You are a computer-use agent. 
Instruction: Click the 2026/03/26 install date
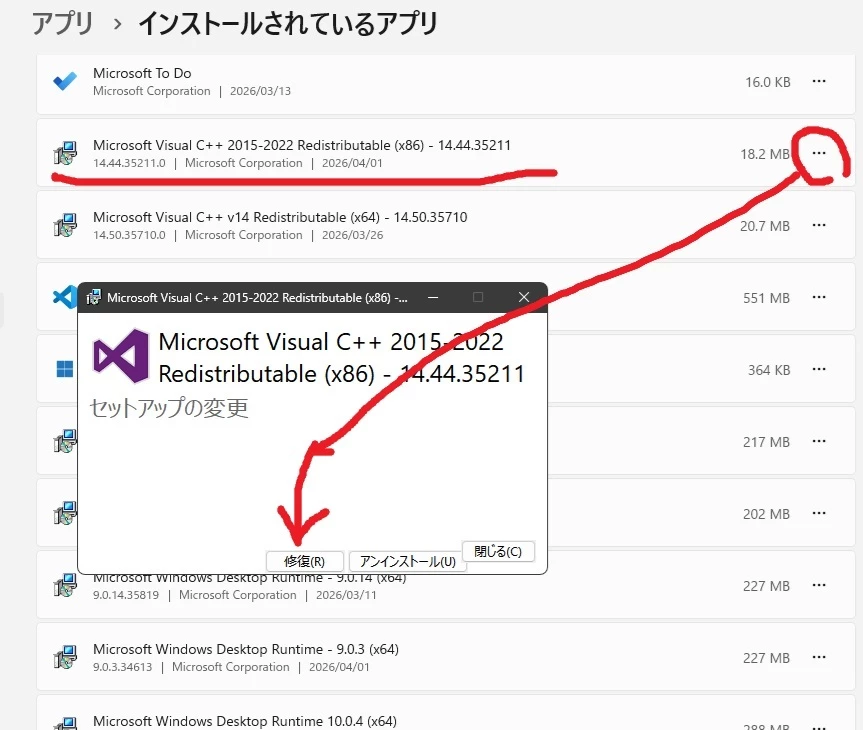pyautogui.click(x=352, y=235)
